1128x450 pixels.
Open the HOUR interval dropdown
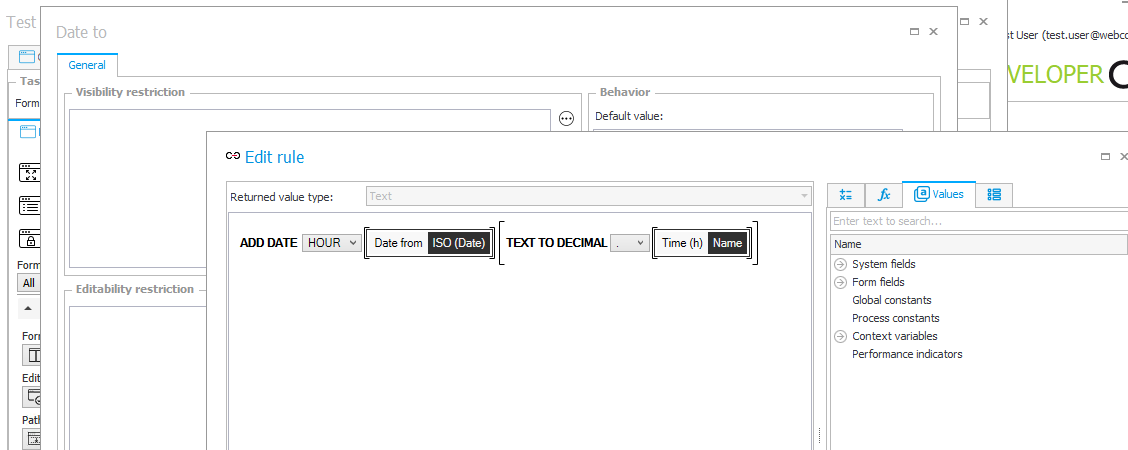332,243
